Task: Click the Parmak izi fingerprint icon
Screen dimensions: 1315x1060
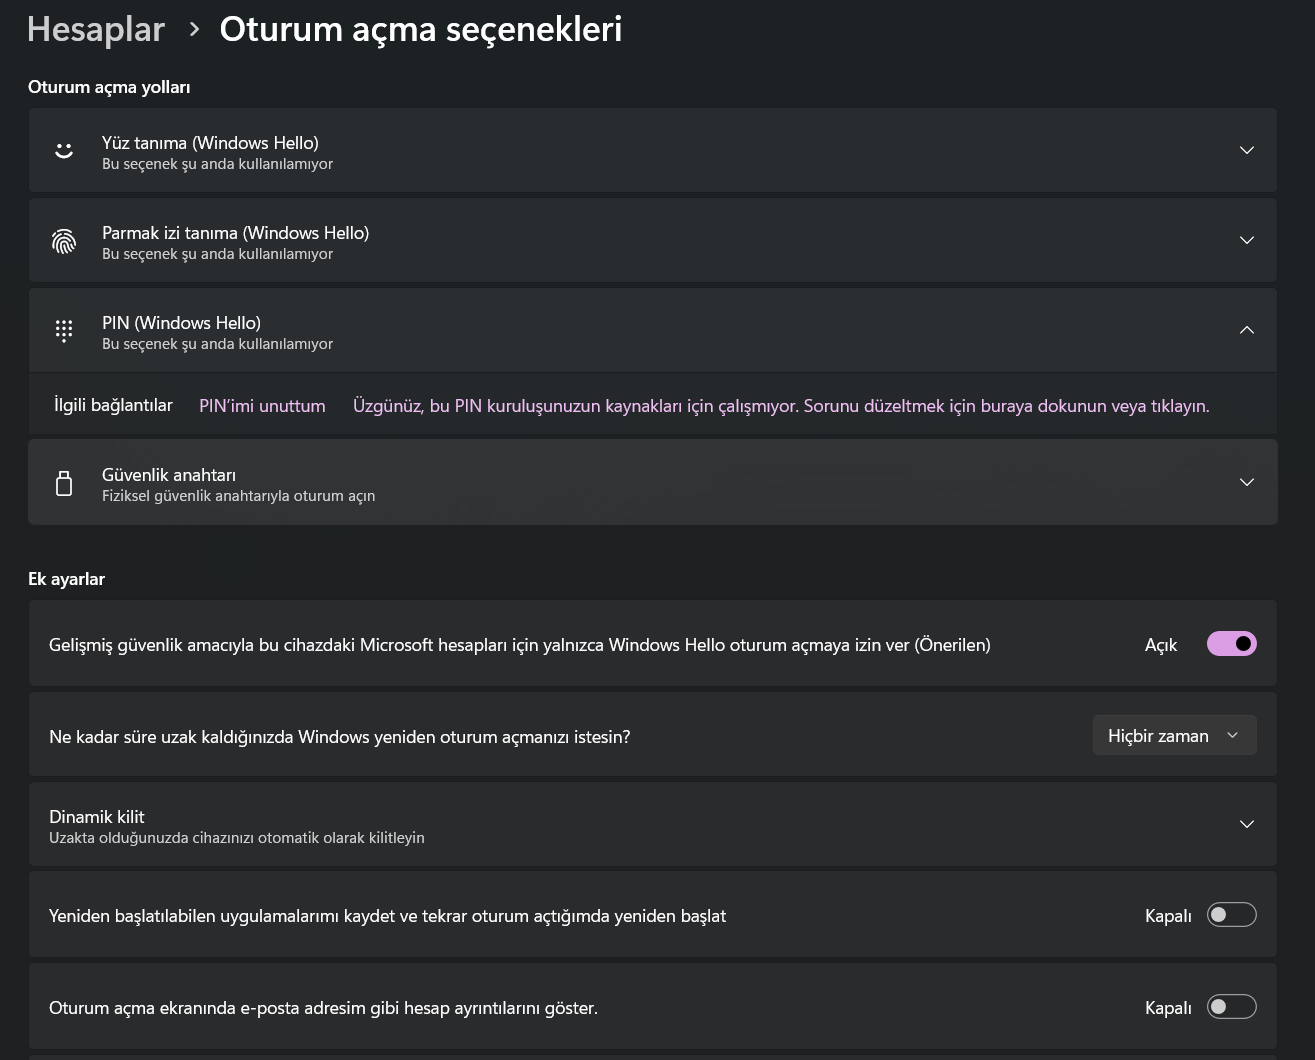Action: click(64, 240)
